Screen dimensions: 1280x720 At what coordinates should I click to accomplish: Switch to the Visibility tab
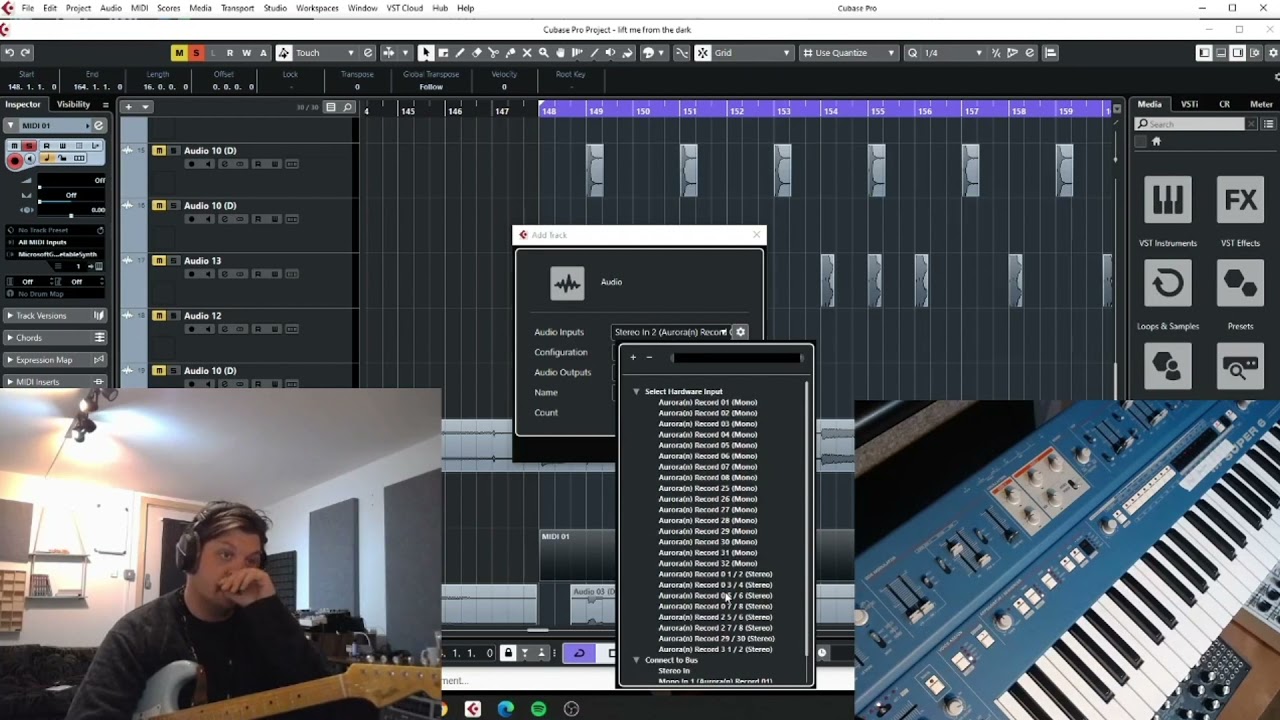[74, 105]
